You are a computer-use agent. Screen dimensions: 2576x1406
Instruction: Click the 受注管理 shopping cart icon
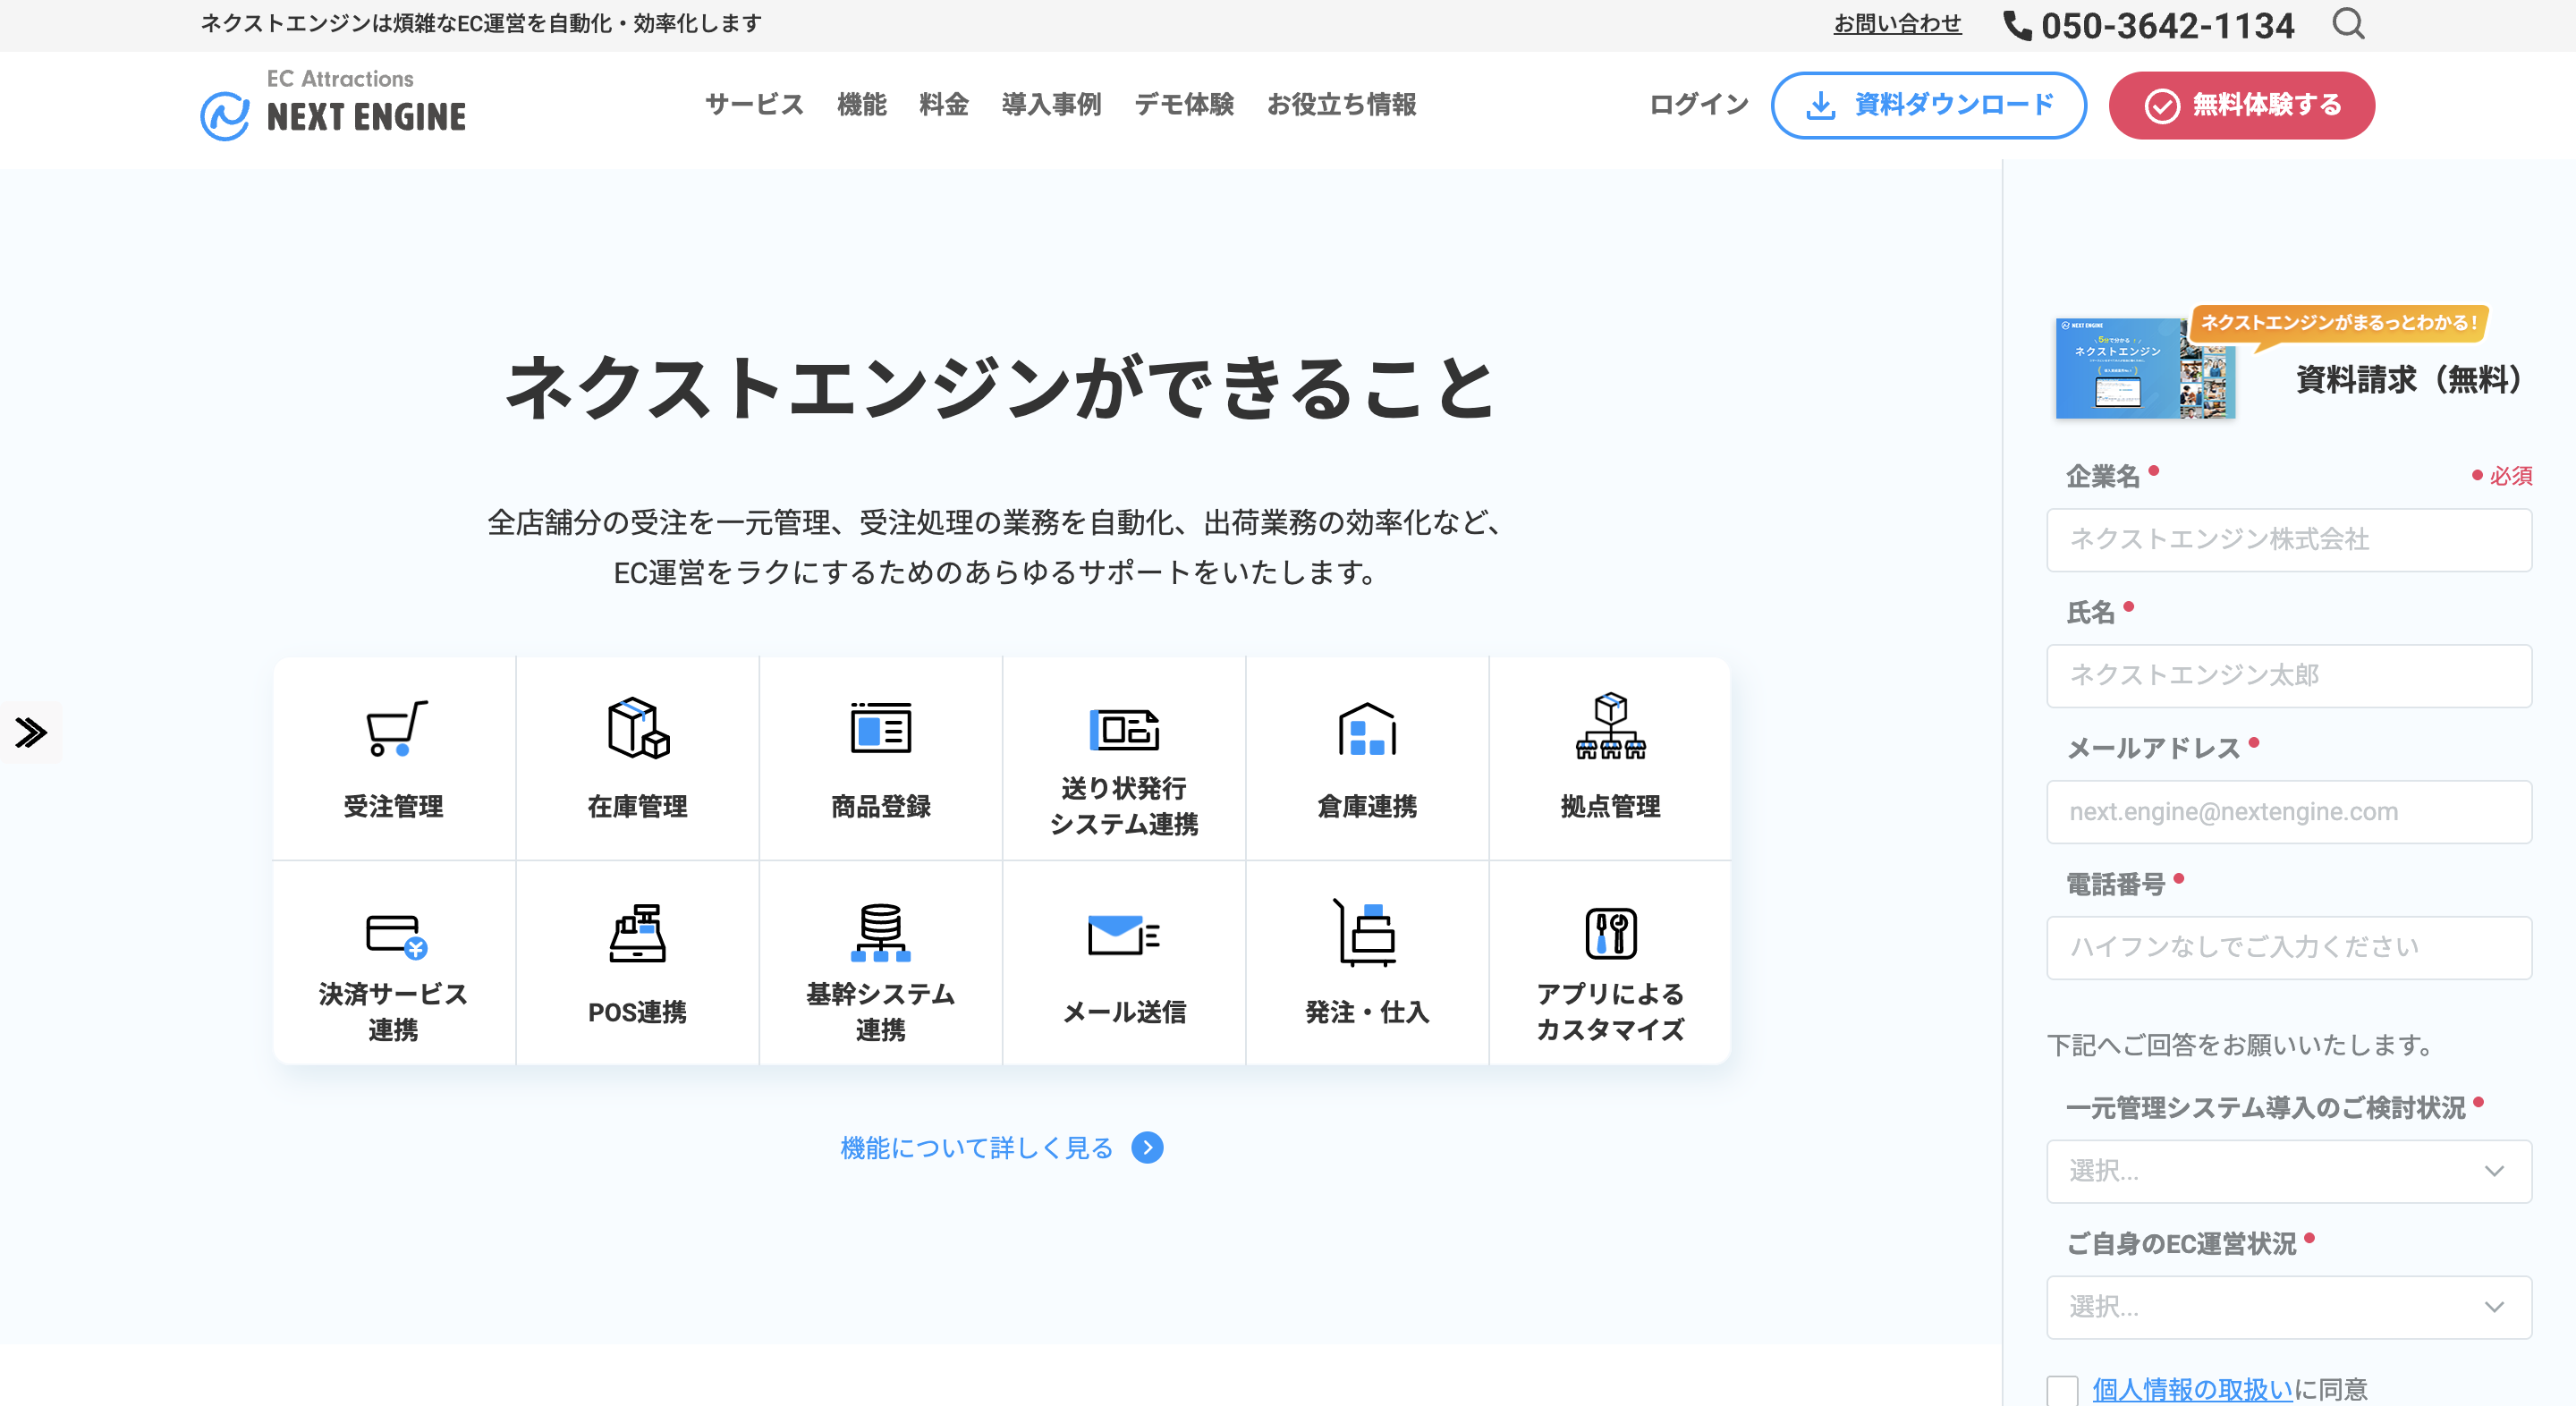click(396, 728)
